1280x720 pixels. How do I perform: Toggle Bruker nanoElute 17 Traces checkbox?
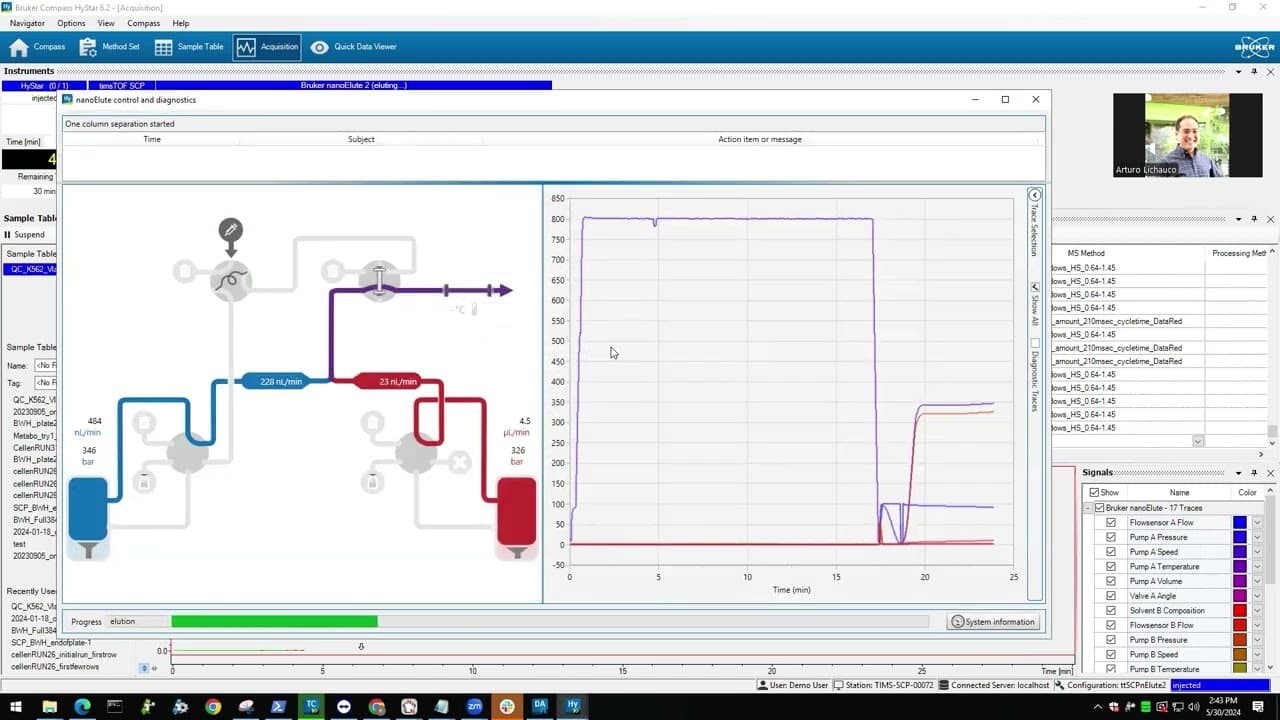pyautogui.click(x=1099, y=508)
